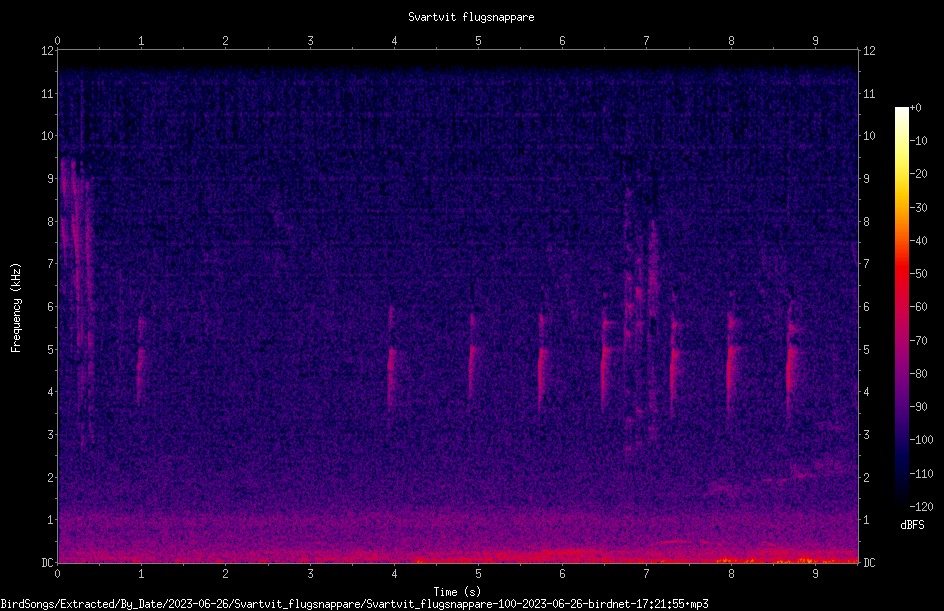Click the '9' tick on the bottom time axis

coord(815,574)
